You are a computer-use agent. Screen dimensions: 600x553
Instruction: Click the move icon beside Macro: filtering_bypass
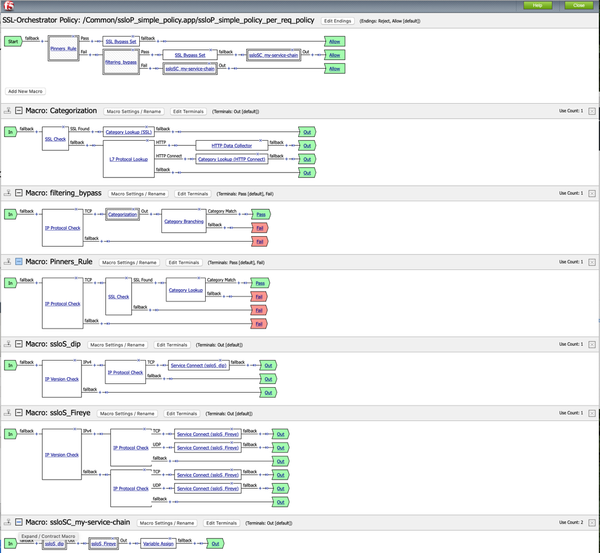tap(8, 193)
